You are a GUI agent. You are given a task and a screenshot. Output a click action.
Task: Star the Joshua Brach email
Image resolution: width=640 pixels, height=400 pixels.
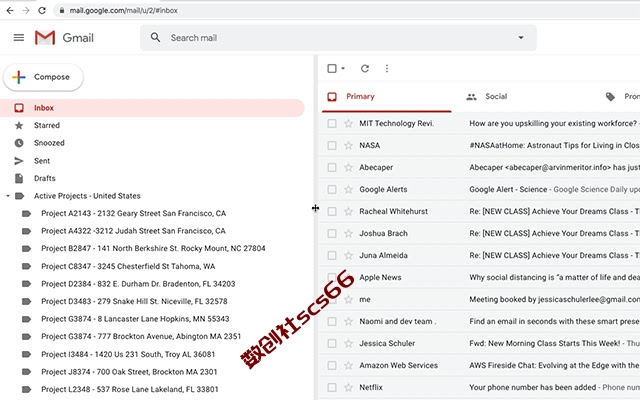click(348, 233)
